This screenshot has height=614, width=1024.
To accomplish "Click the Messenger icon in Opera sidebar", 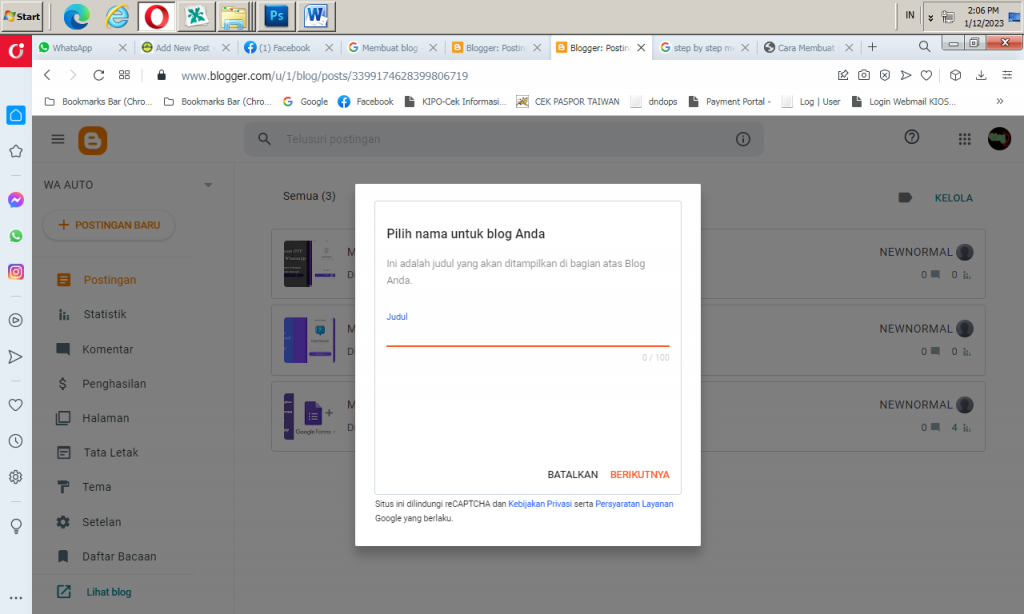I will (16, 200).
